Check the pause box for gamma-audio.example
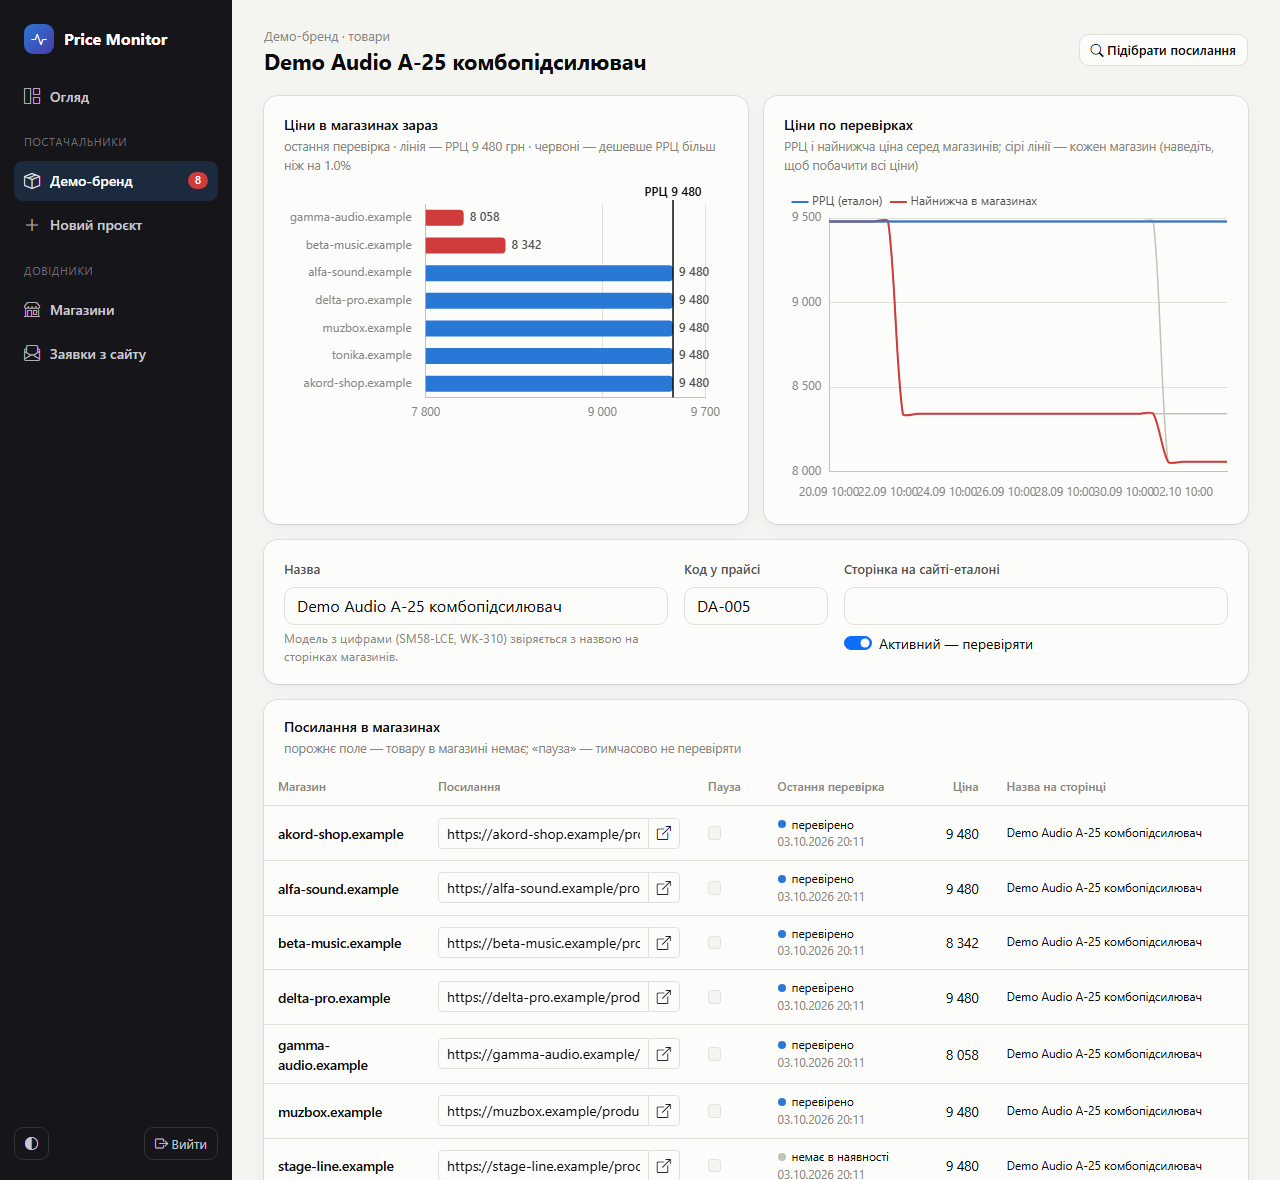The image size is (1280, 1180). click(x=714, y=1054)
